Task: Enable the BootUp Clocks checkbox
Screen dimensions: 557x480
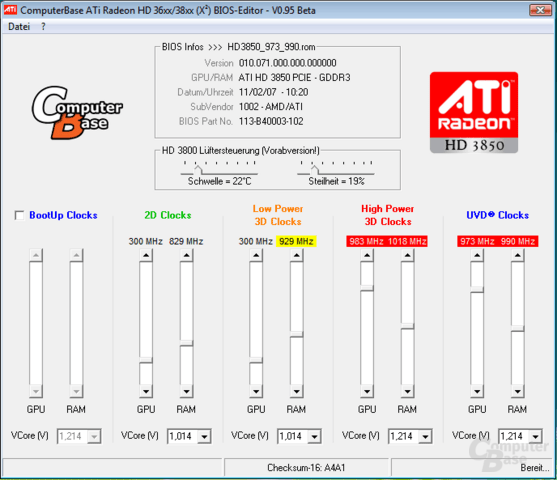Action: pyautogui.click(x=19, y=215)
